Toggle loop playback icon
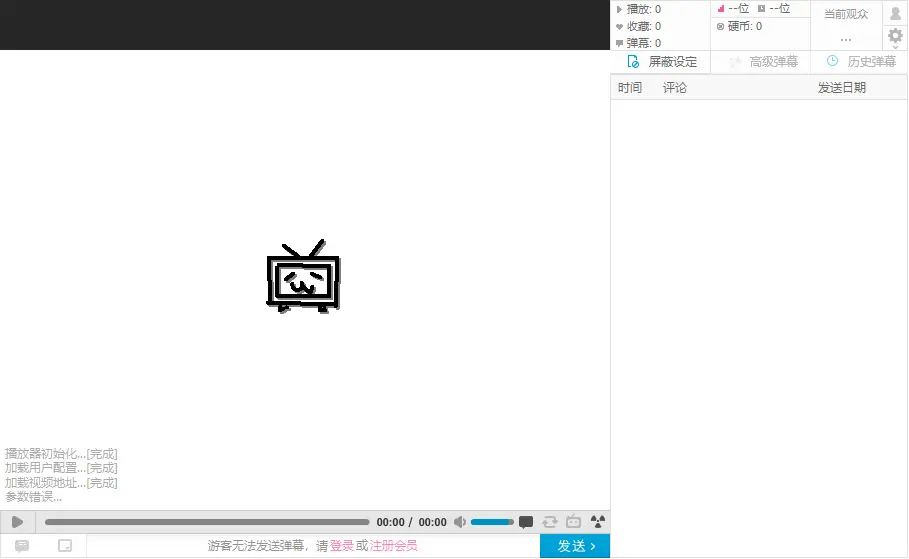The width and height of the screenshot is (909, 559). 550,522
